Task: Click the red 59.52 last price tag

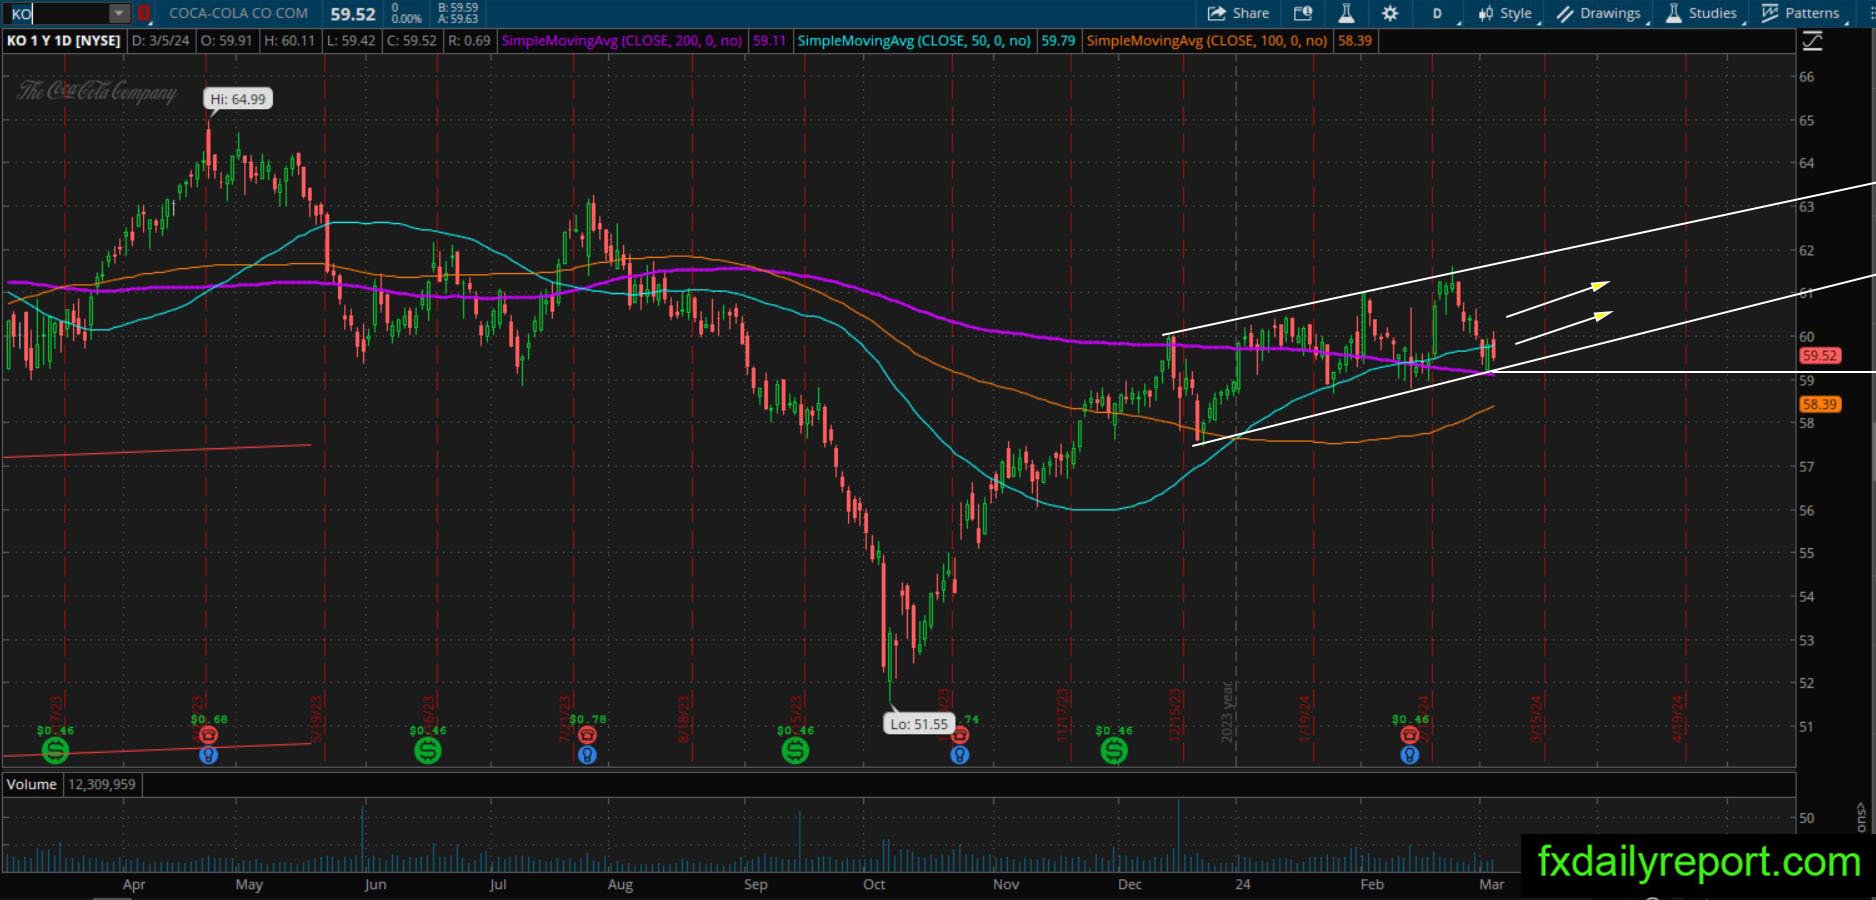Action: pos(1819,355)
